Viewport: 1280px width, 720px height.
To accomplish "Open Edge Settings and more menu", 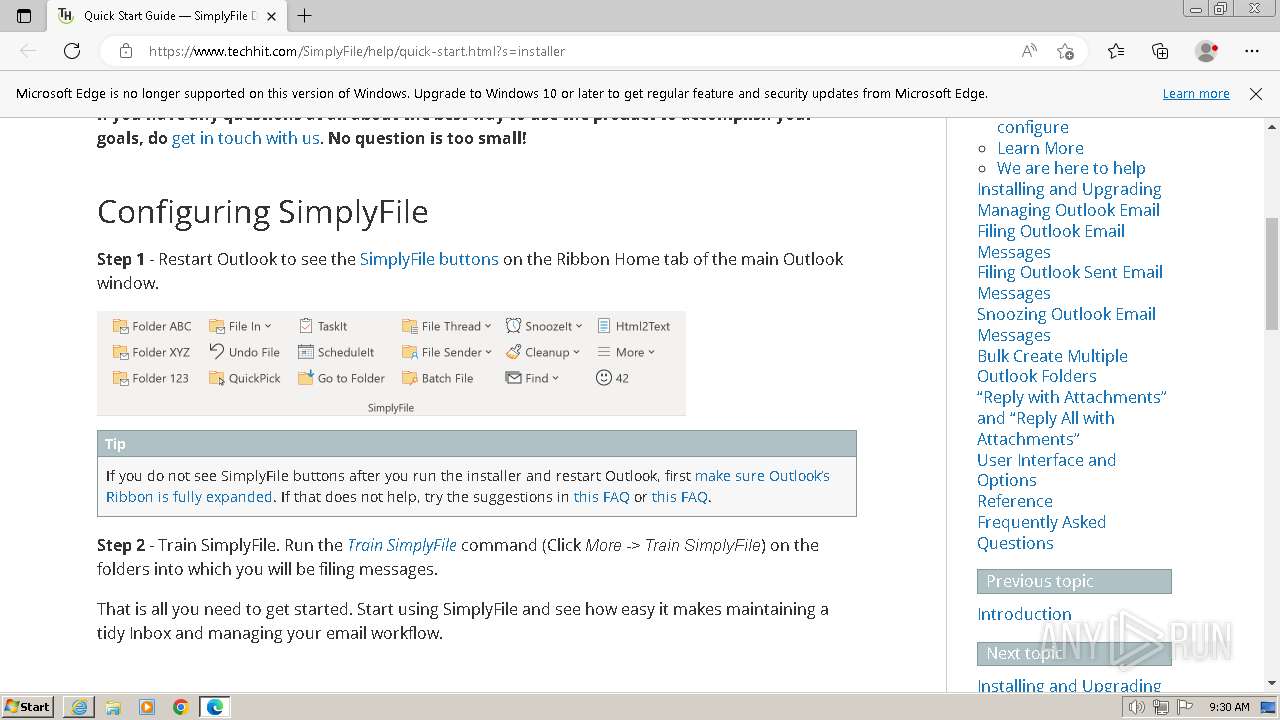I will pos(1252,51).
